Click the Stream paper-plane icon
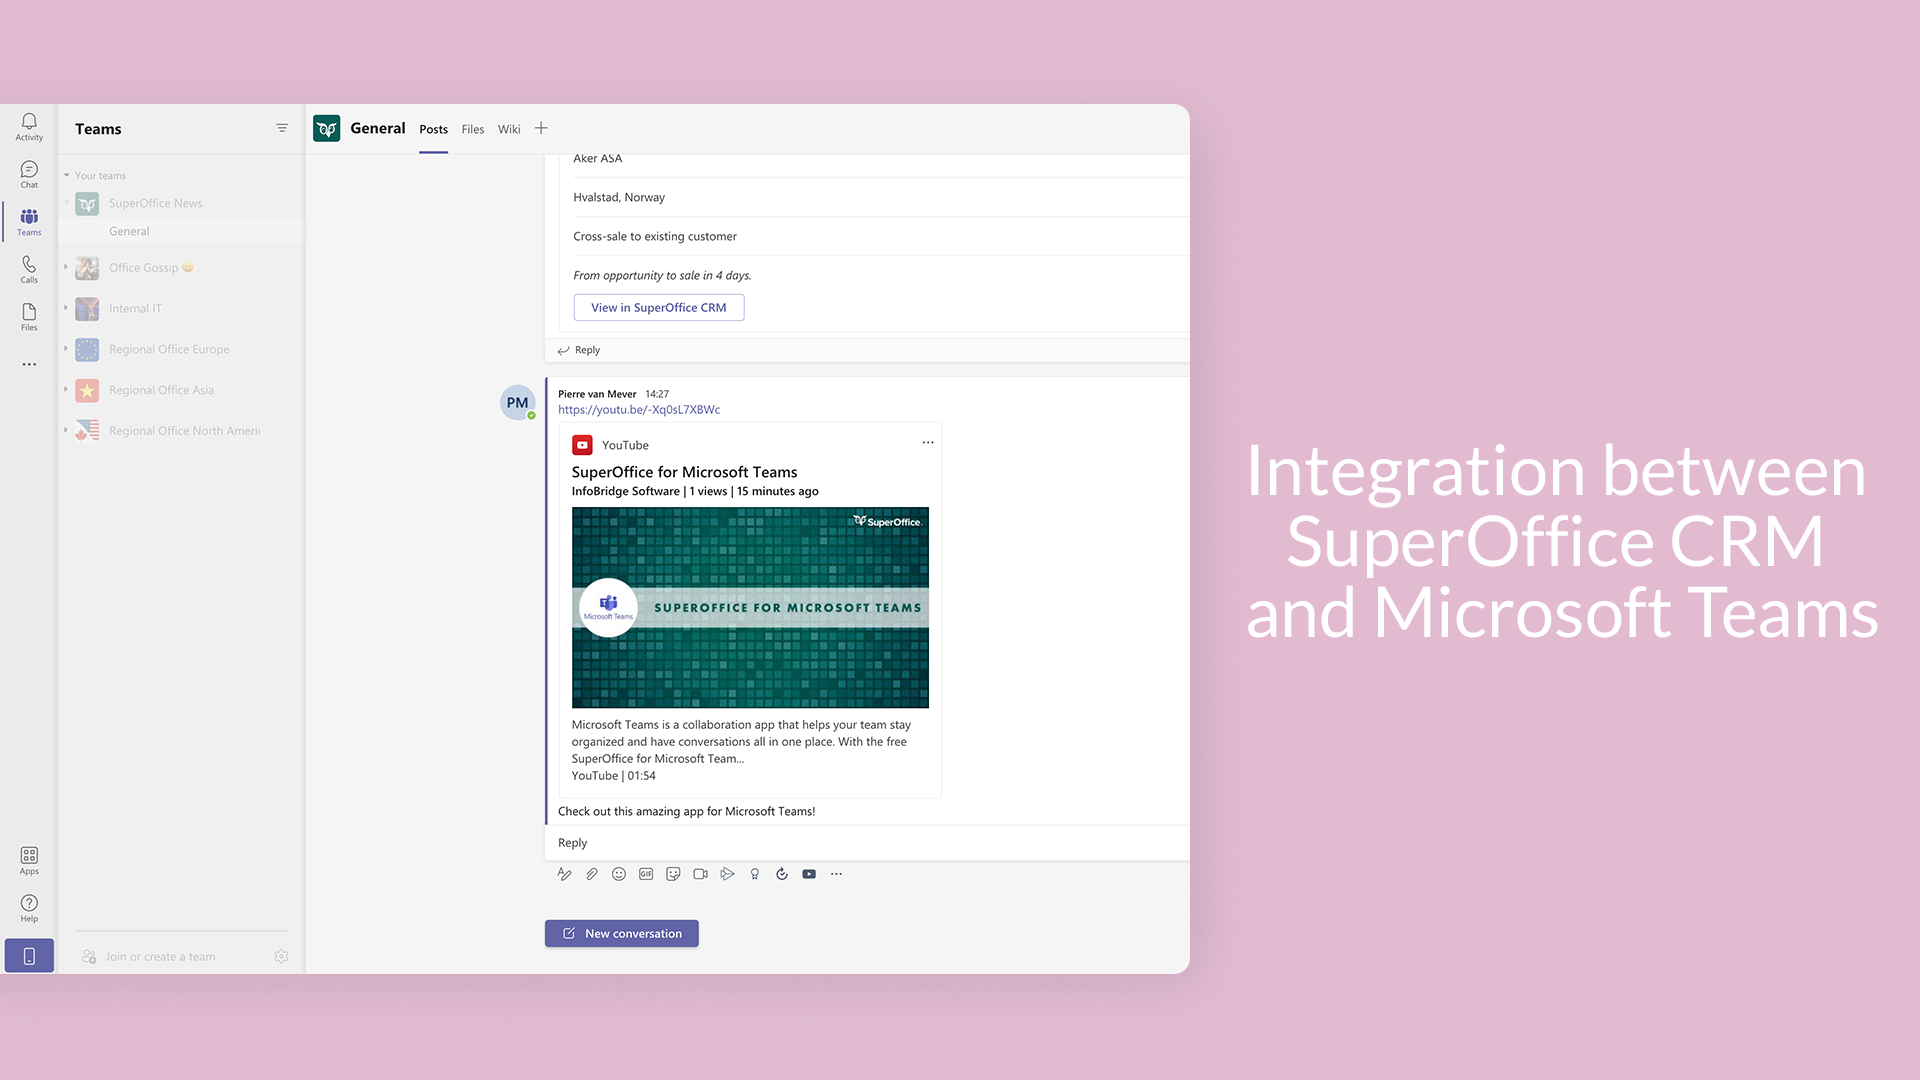Image resolution: width=1920 pixels, height=1080 pixels. click(727, 874)
